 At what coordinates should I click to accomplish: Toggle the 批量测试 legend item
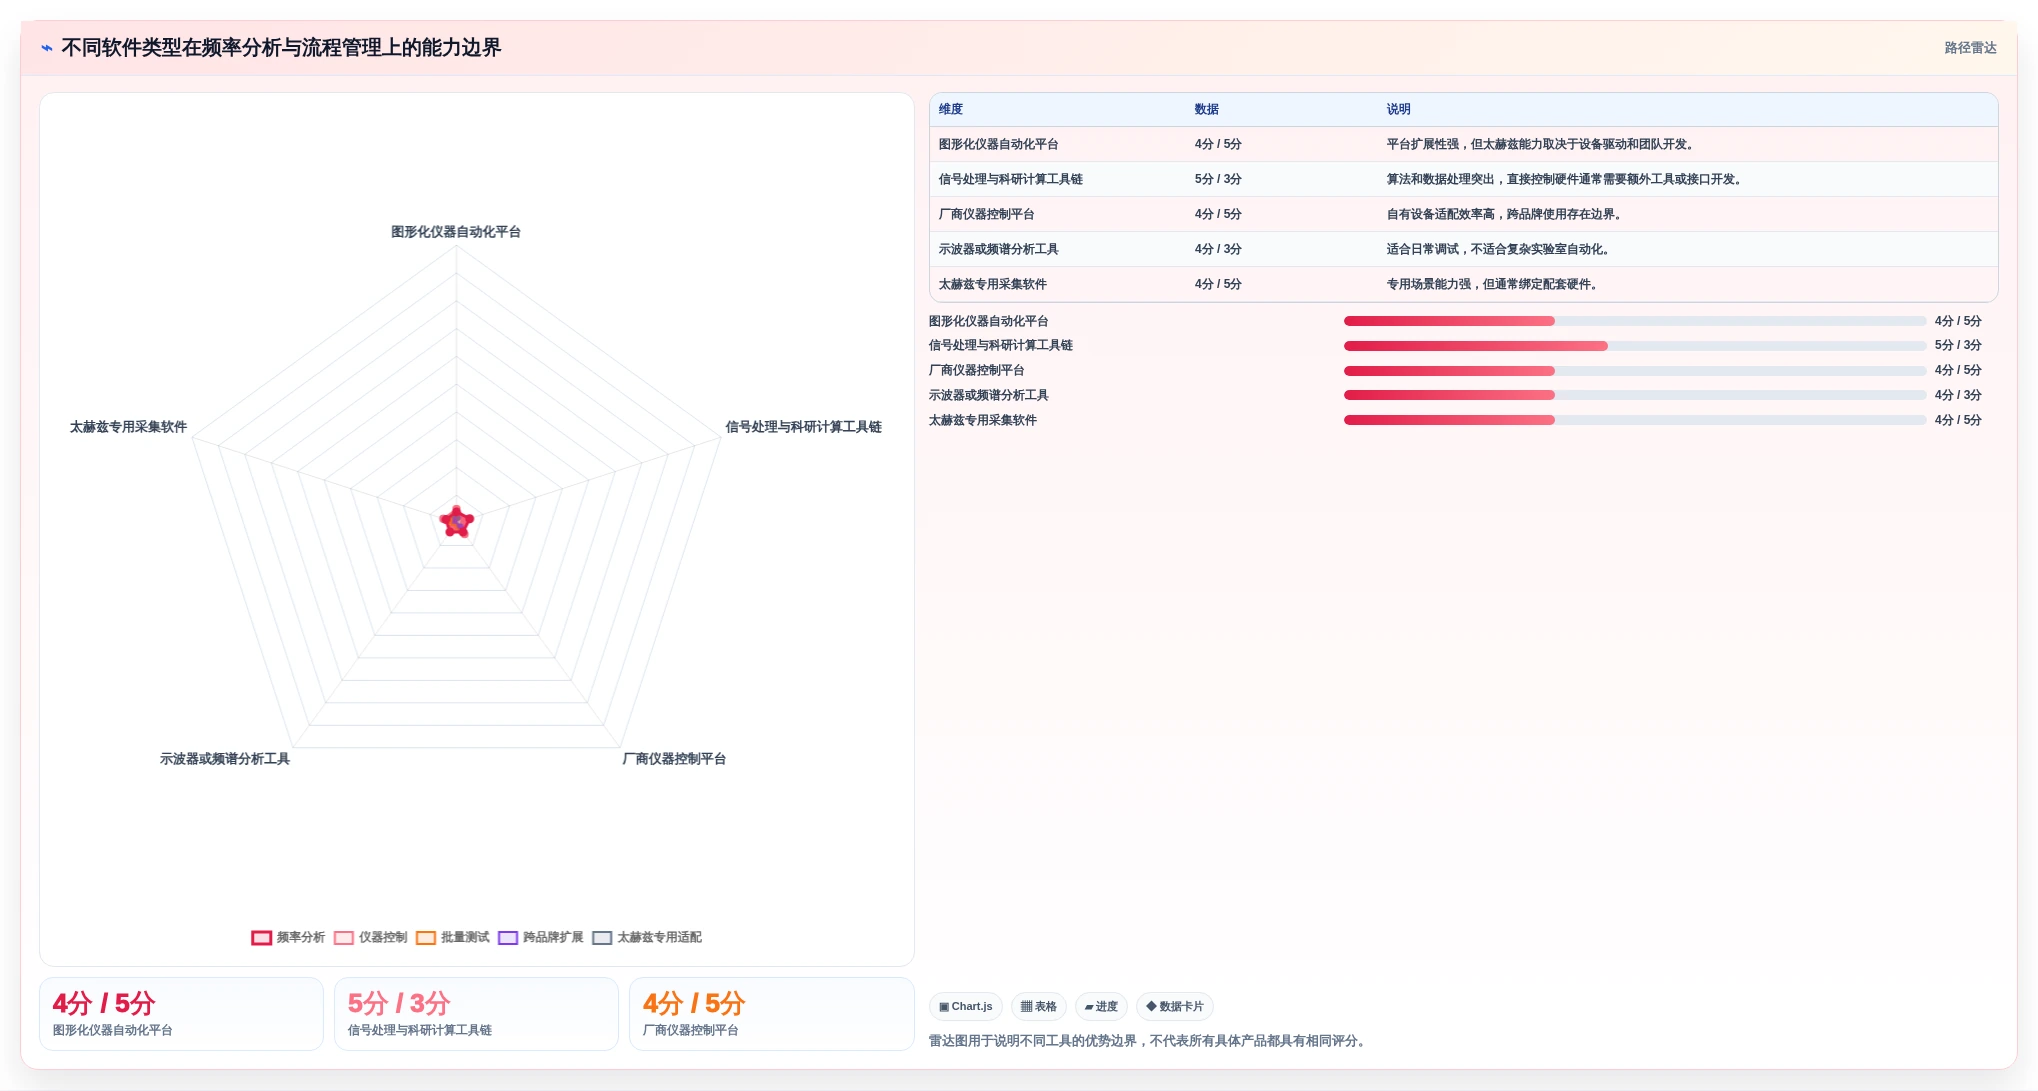pos(453,937)
